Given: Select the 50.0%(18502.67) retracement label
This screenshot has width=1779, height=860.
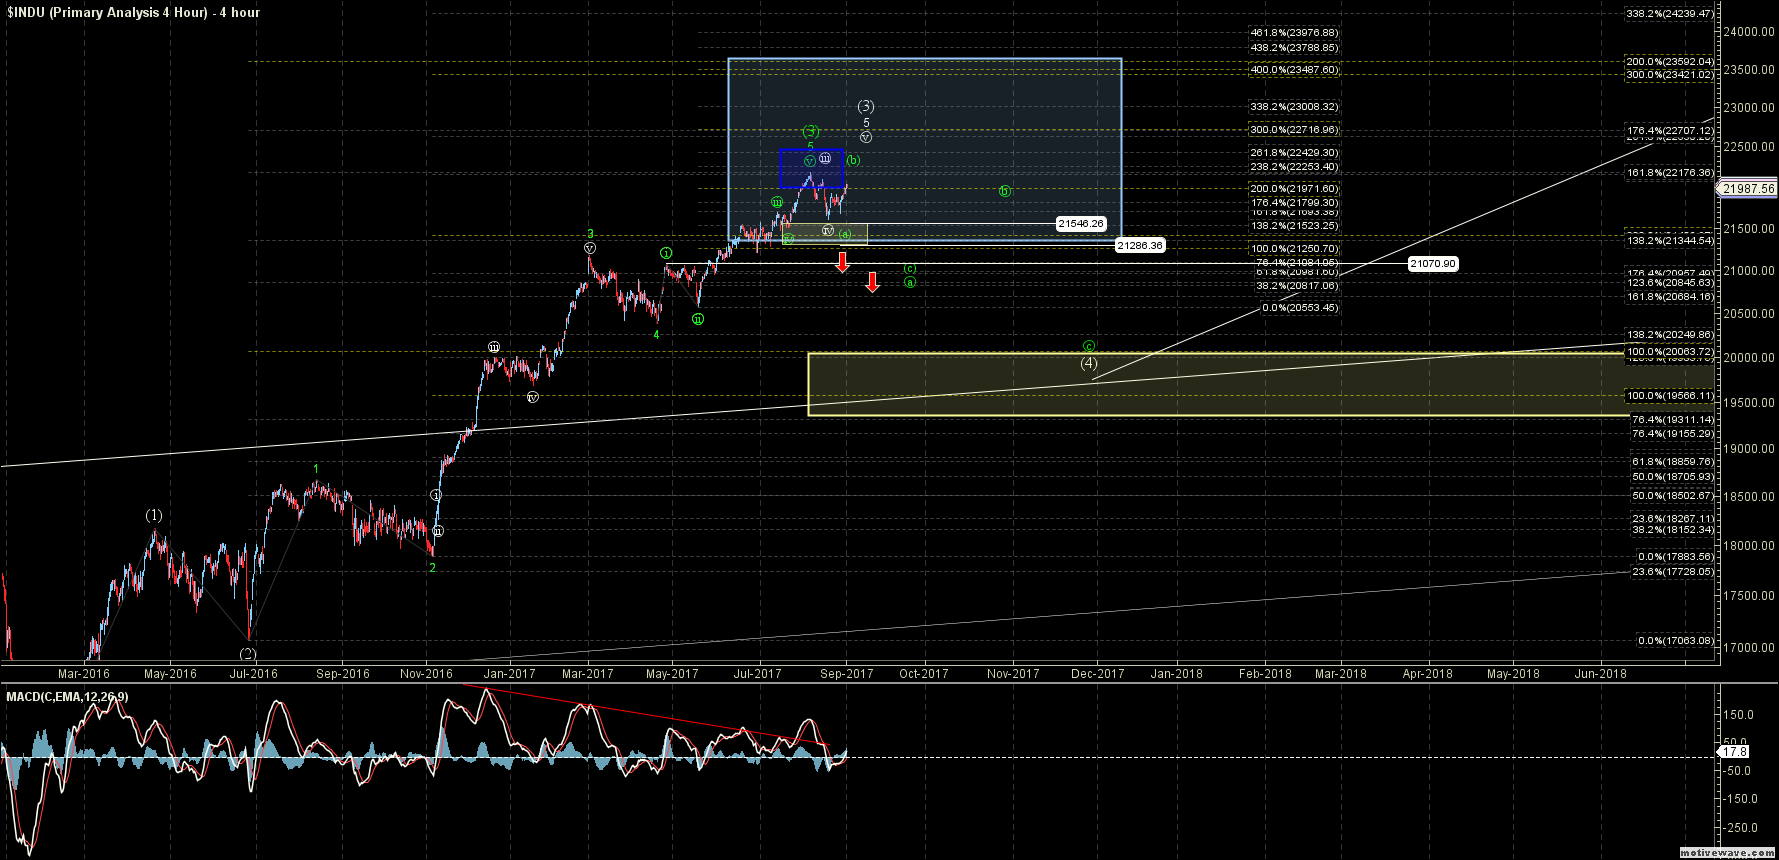Looking at the screenshot, I should [x=1673, y=496].
